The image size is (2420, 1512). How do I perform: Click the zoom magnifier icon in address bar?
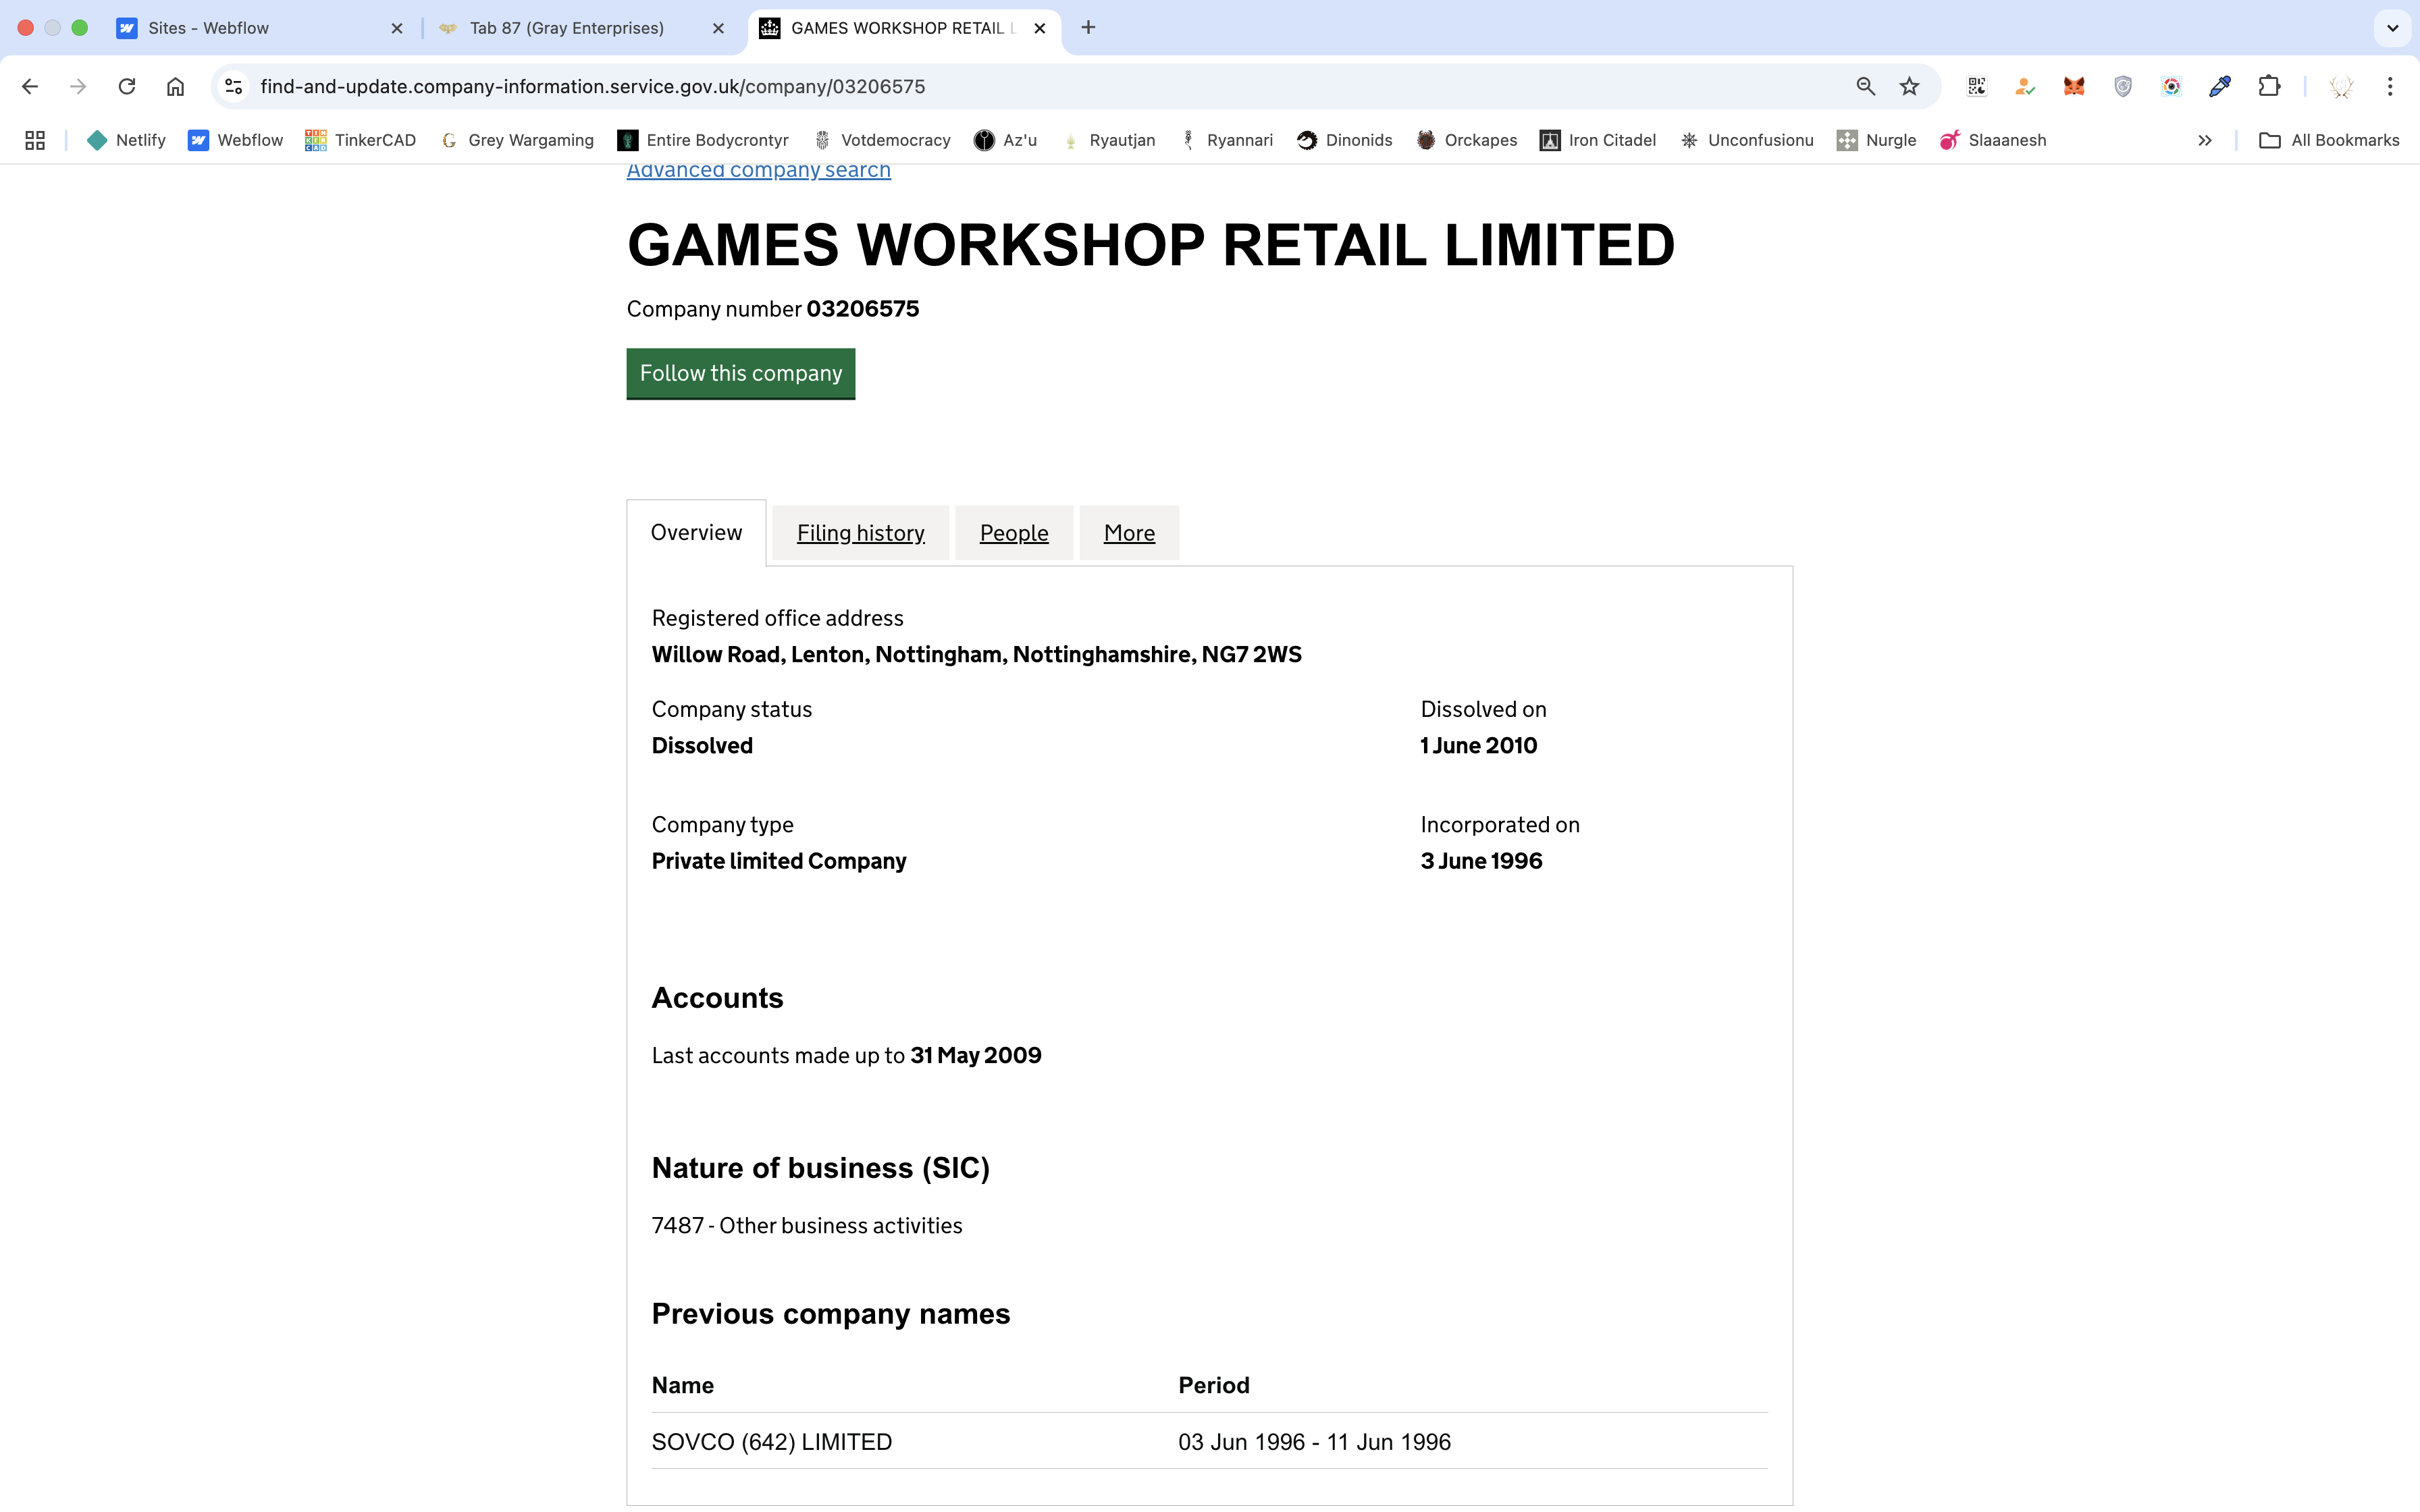coord(1865,86)
